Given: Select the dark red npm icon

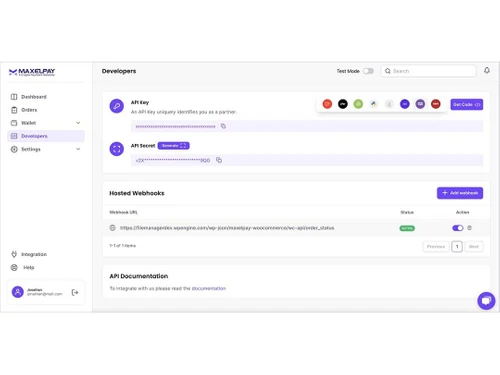Looking at the screenshot, I should (436, 104).
